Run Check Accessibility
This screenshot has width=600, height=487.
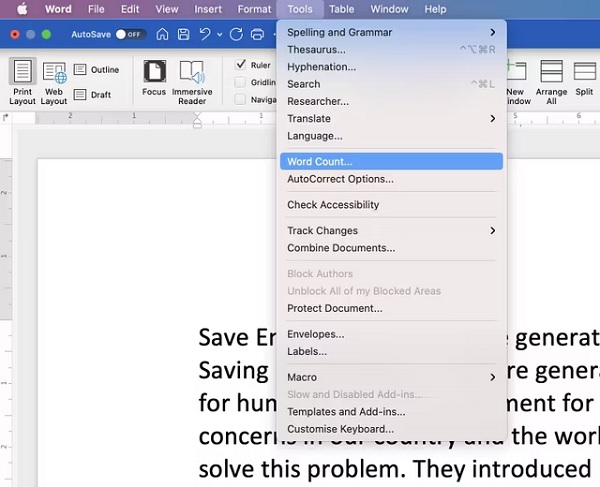391,205
